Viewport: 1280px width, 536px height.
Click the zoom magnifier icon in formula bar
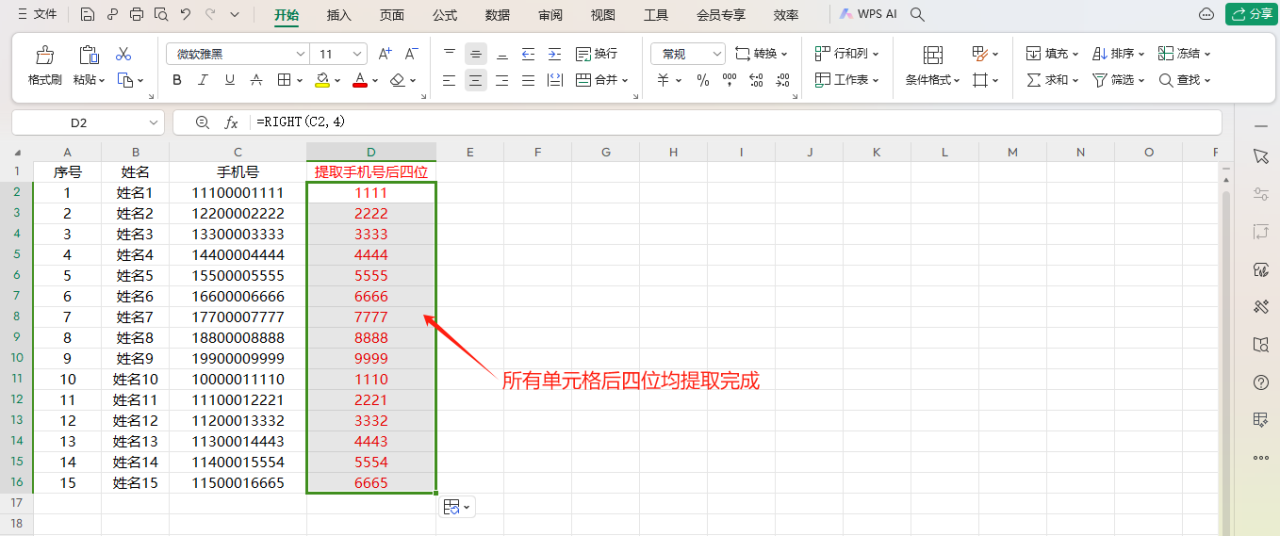(203, 122)
